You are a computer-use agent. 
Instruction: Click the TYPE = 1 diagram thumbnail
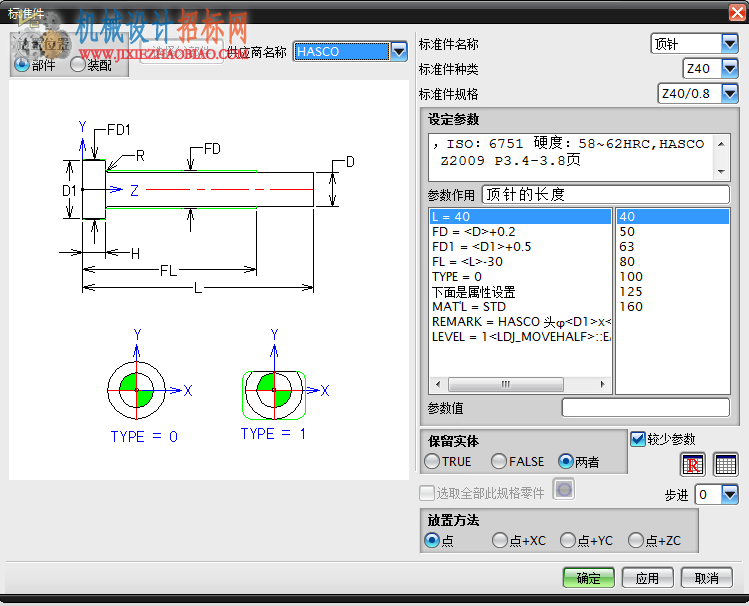point(285,385)
